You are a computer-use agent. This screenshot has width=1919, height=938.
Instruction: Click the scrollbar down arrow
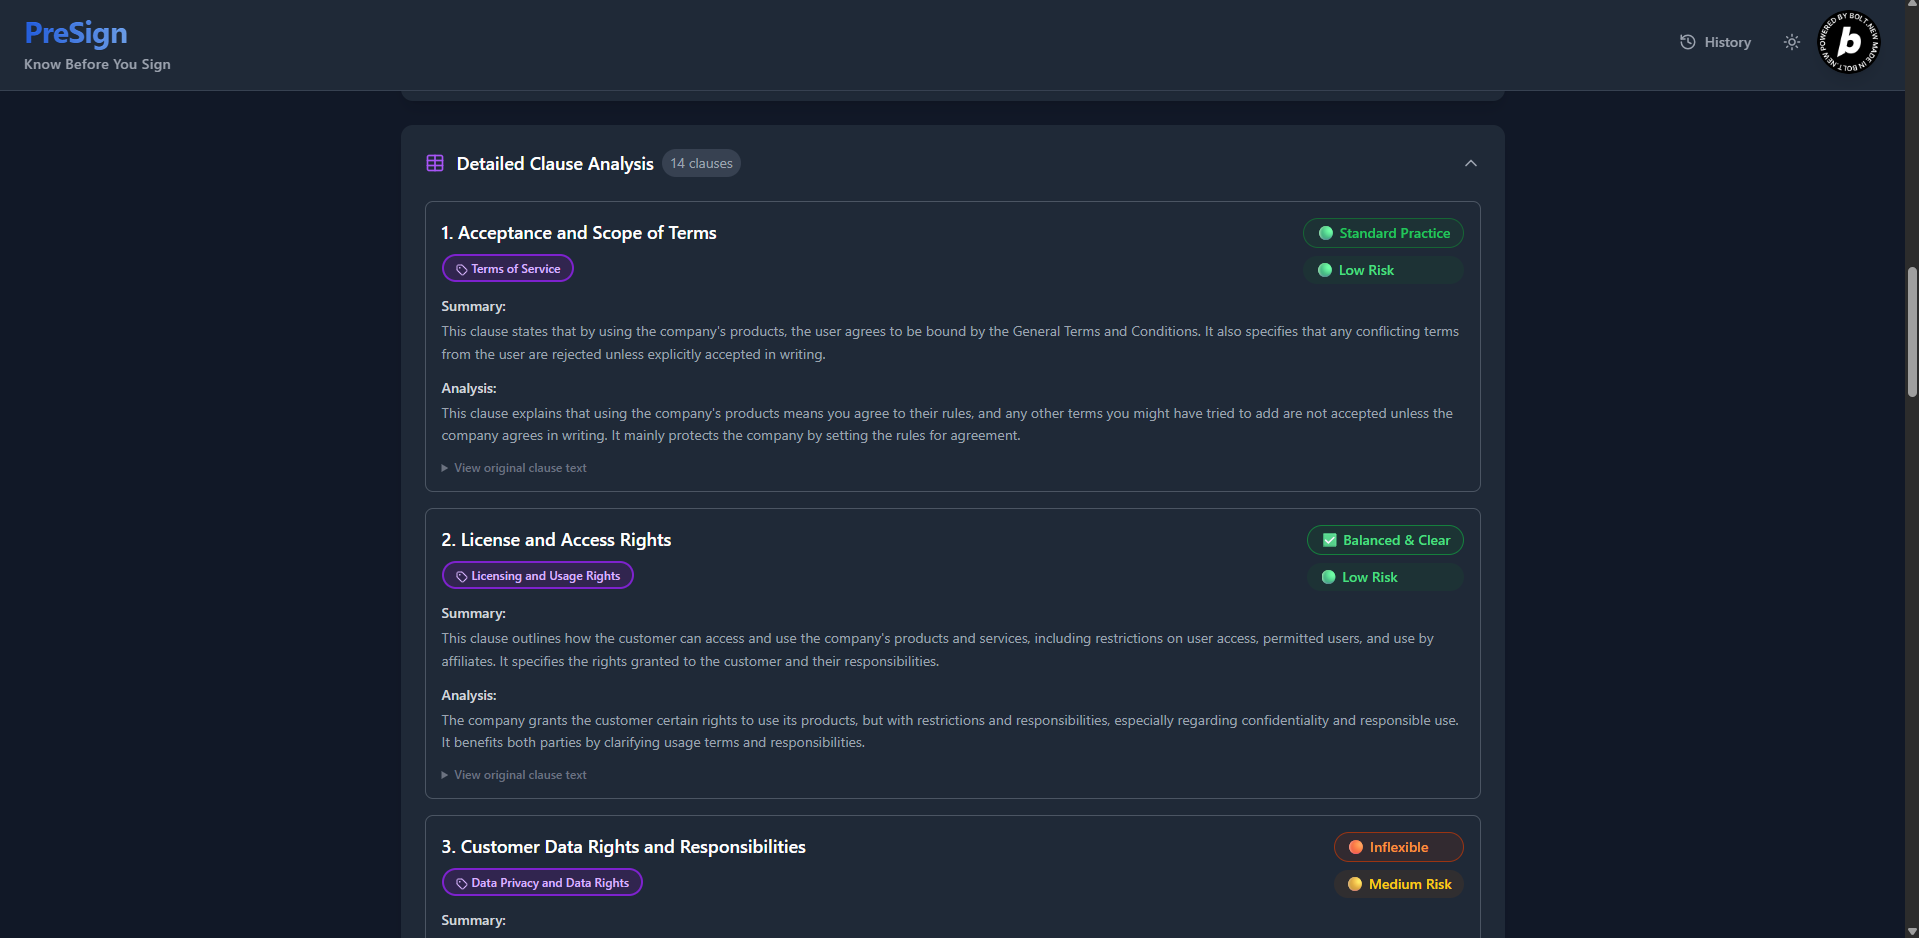click(x=1912, y=931)
